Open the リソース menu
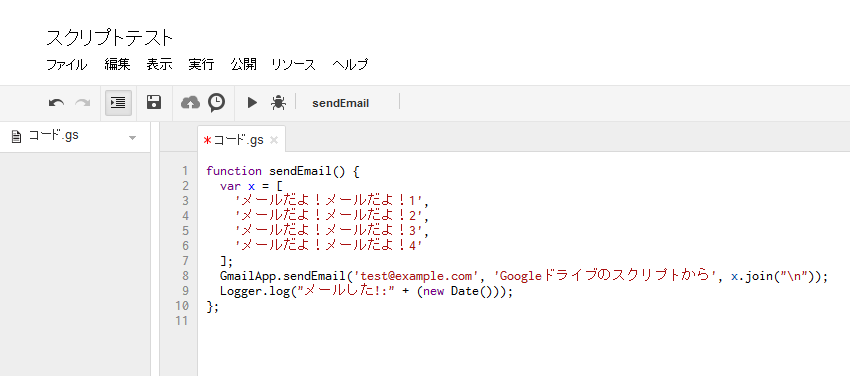 (293, 65)
